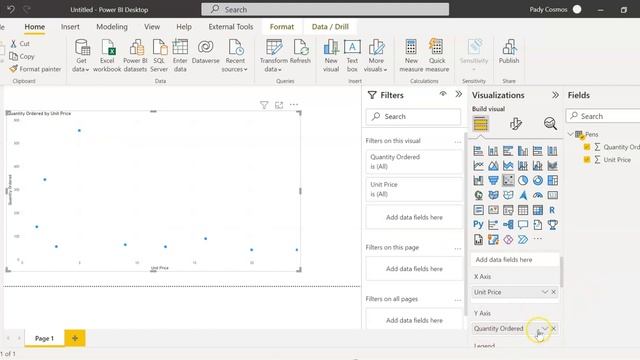Open the Modeling ribbon tab
Image resolution: width=640 pixels, height=360 pixels.
point(112,27)
